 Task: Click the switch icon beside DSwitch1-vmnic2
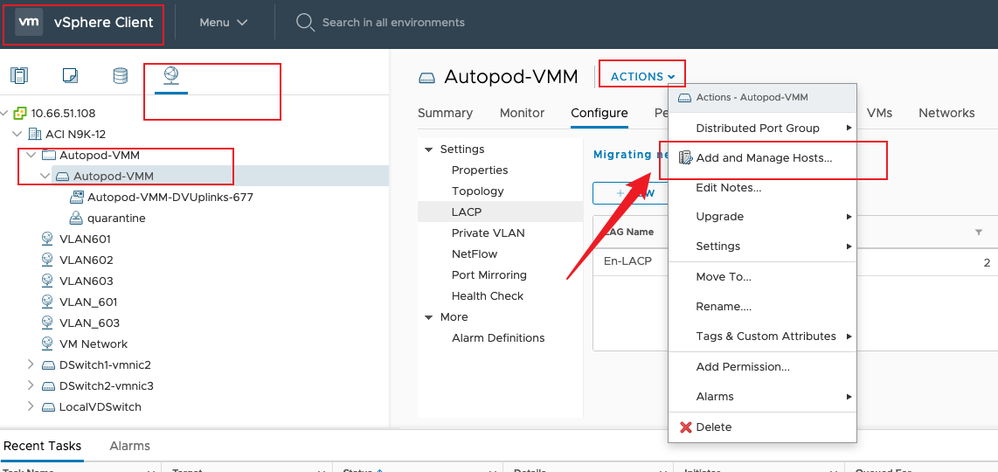click(x=48, y=366)
